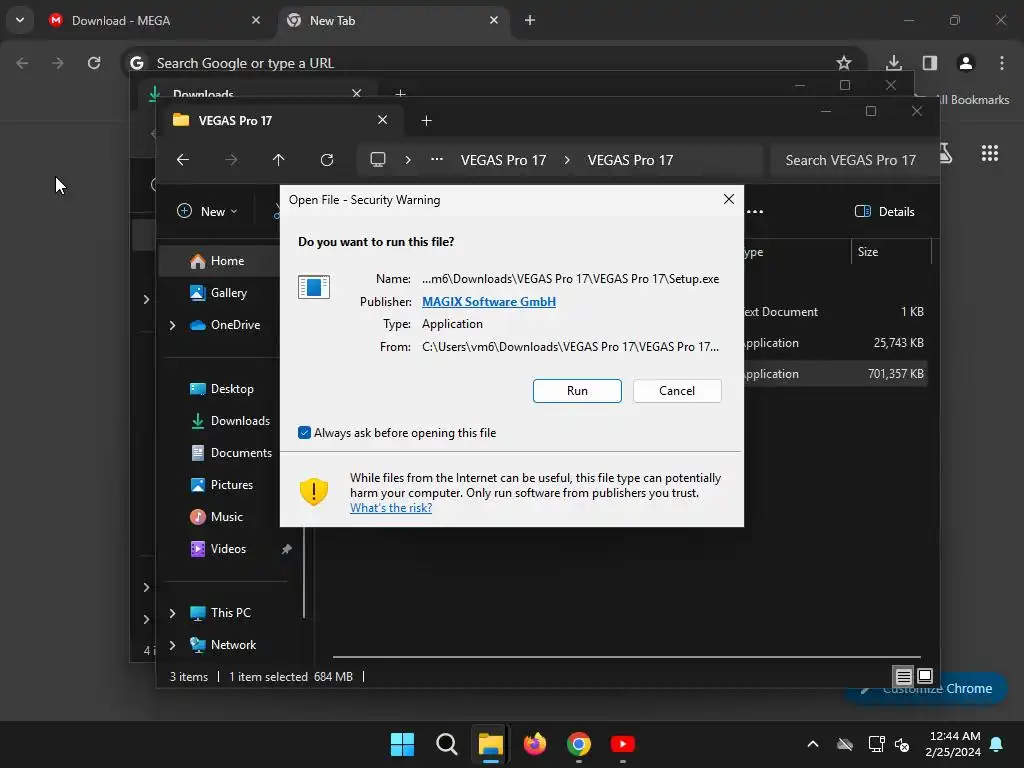Sort files by the Size column
1024x768 pixels.
tap(891, 251)
